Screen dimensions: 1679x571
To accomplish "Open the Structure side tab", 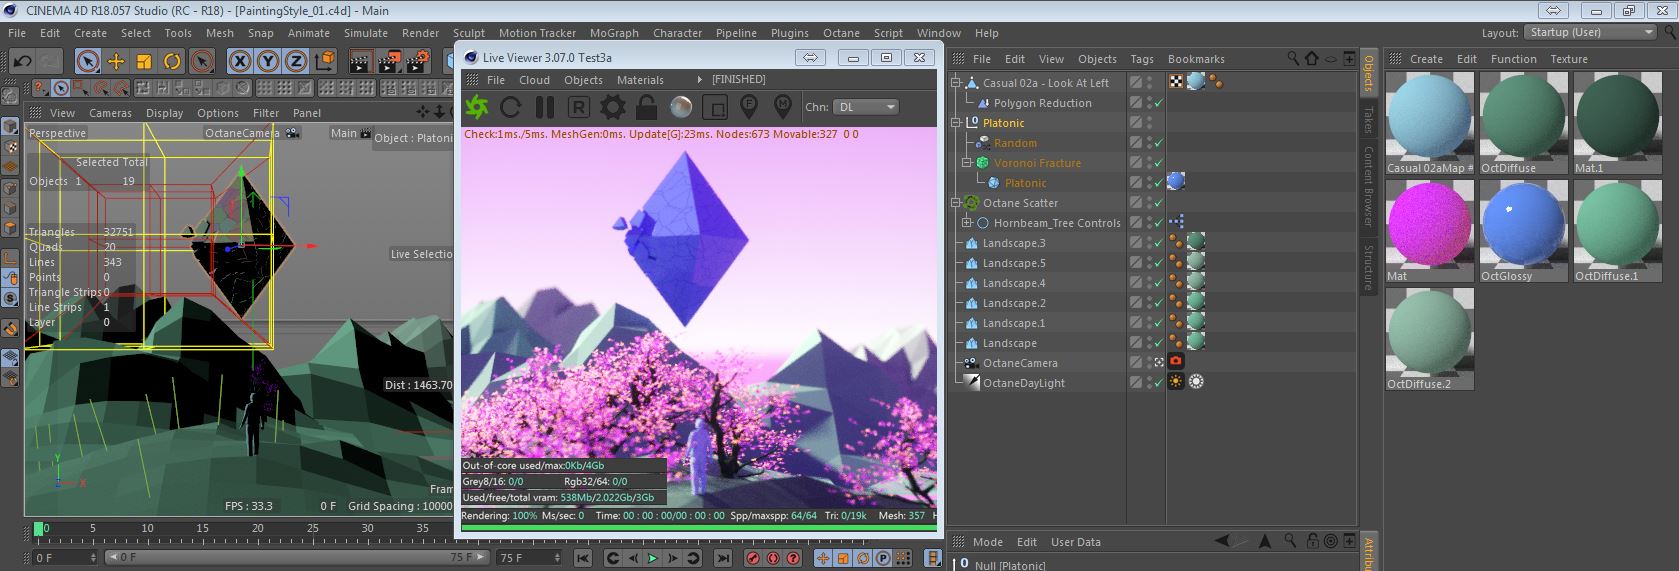I will click(x=1368, y=266).
